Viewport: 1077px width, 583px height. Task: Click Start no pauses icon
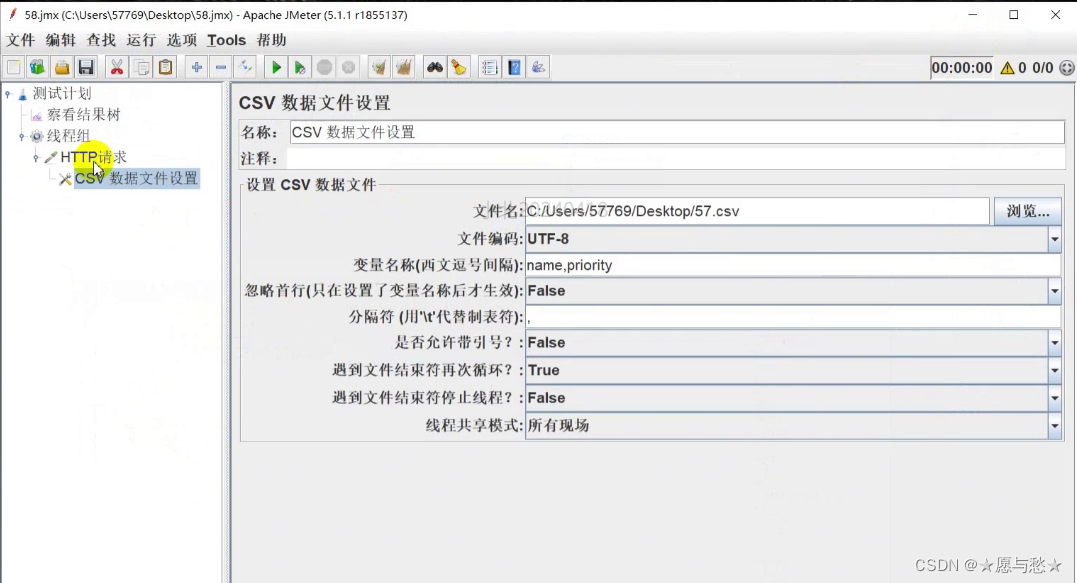300,67
